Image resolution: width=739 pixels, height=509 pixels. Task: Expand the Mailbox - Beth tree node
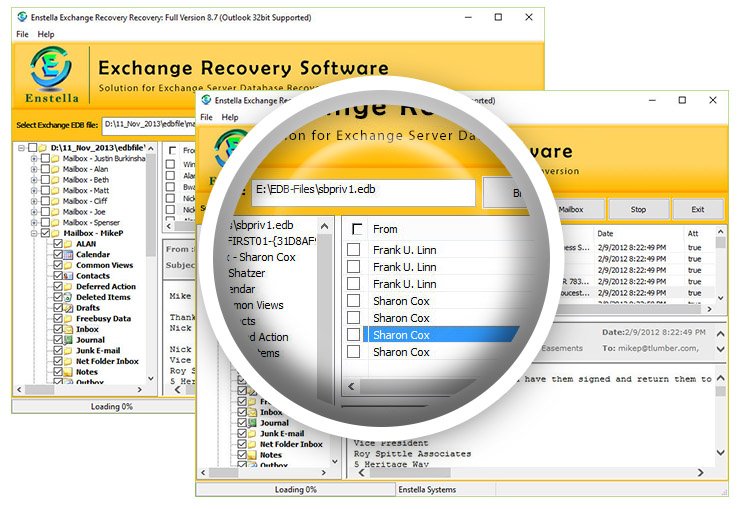34,180
